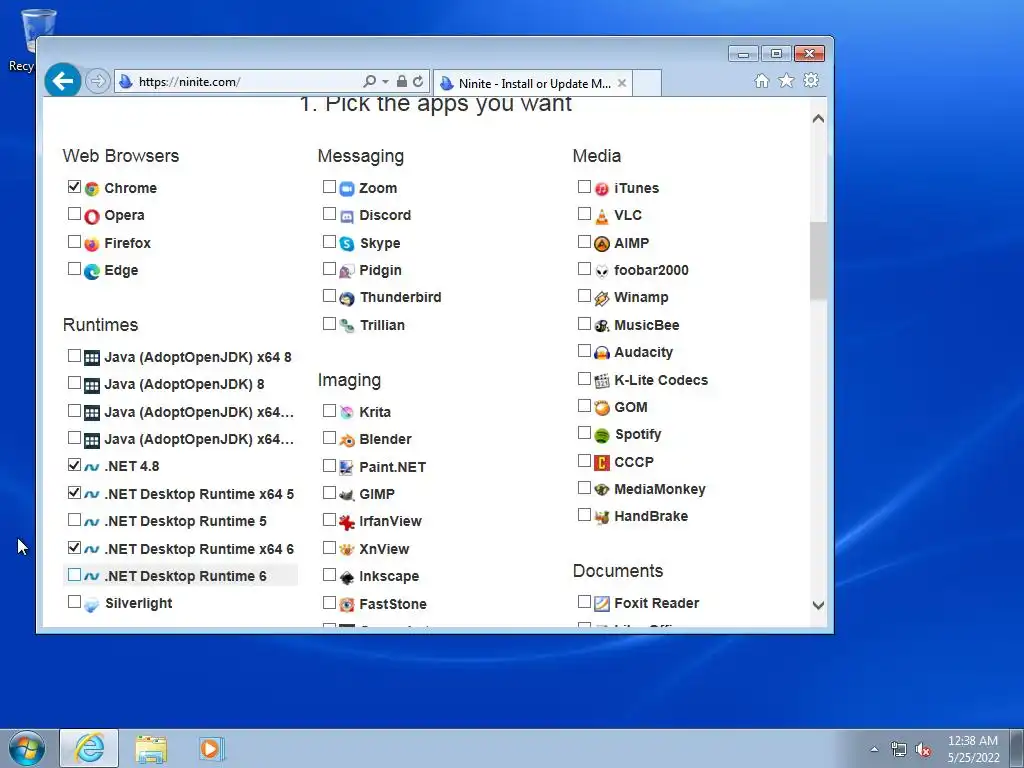Click the iTunes icon
1024x768 pixels.
pyautogui.click(x=601, y=189)
